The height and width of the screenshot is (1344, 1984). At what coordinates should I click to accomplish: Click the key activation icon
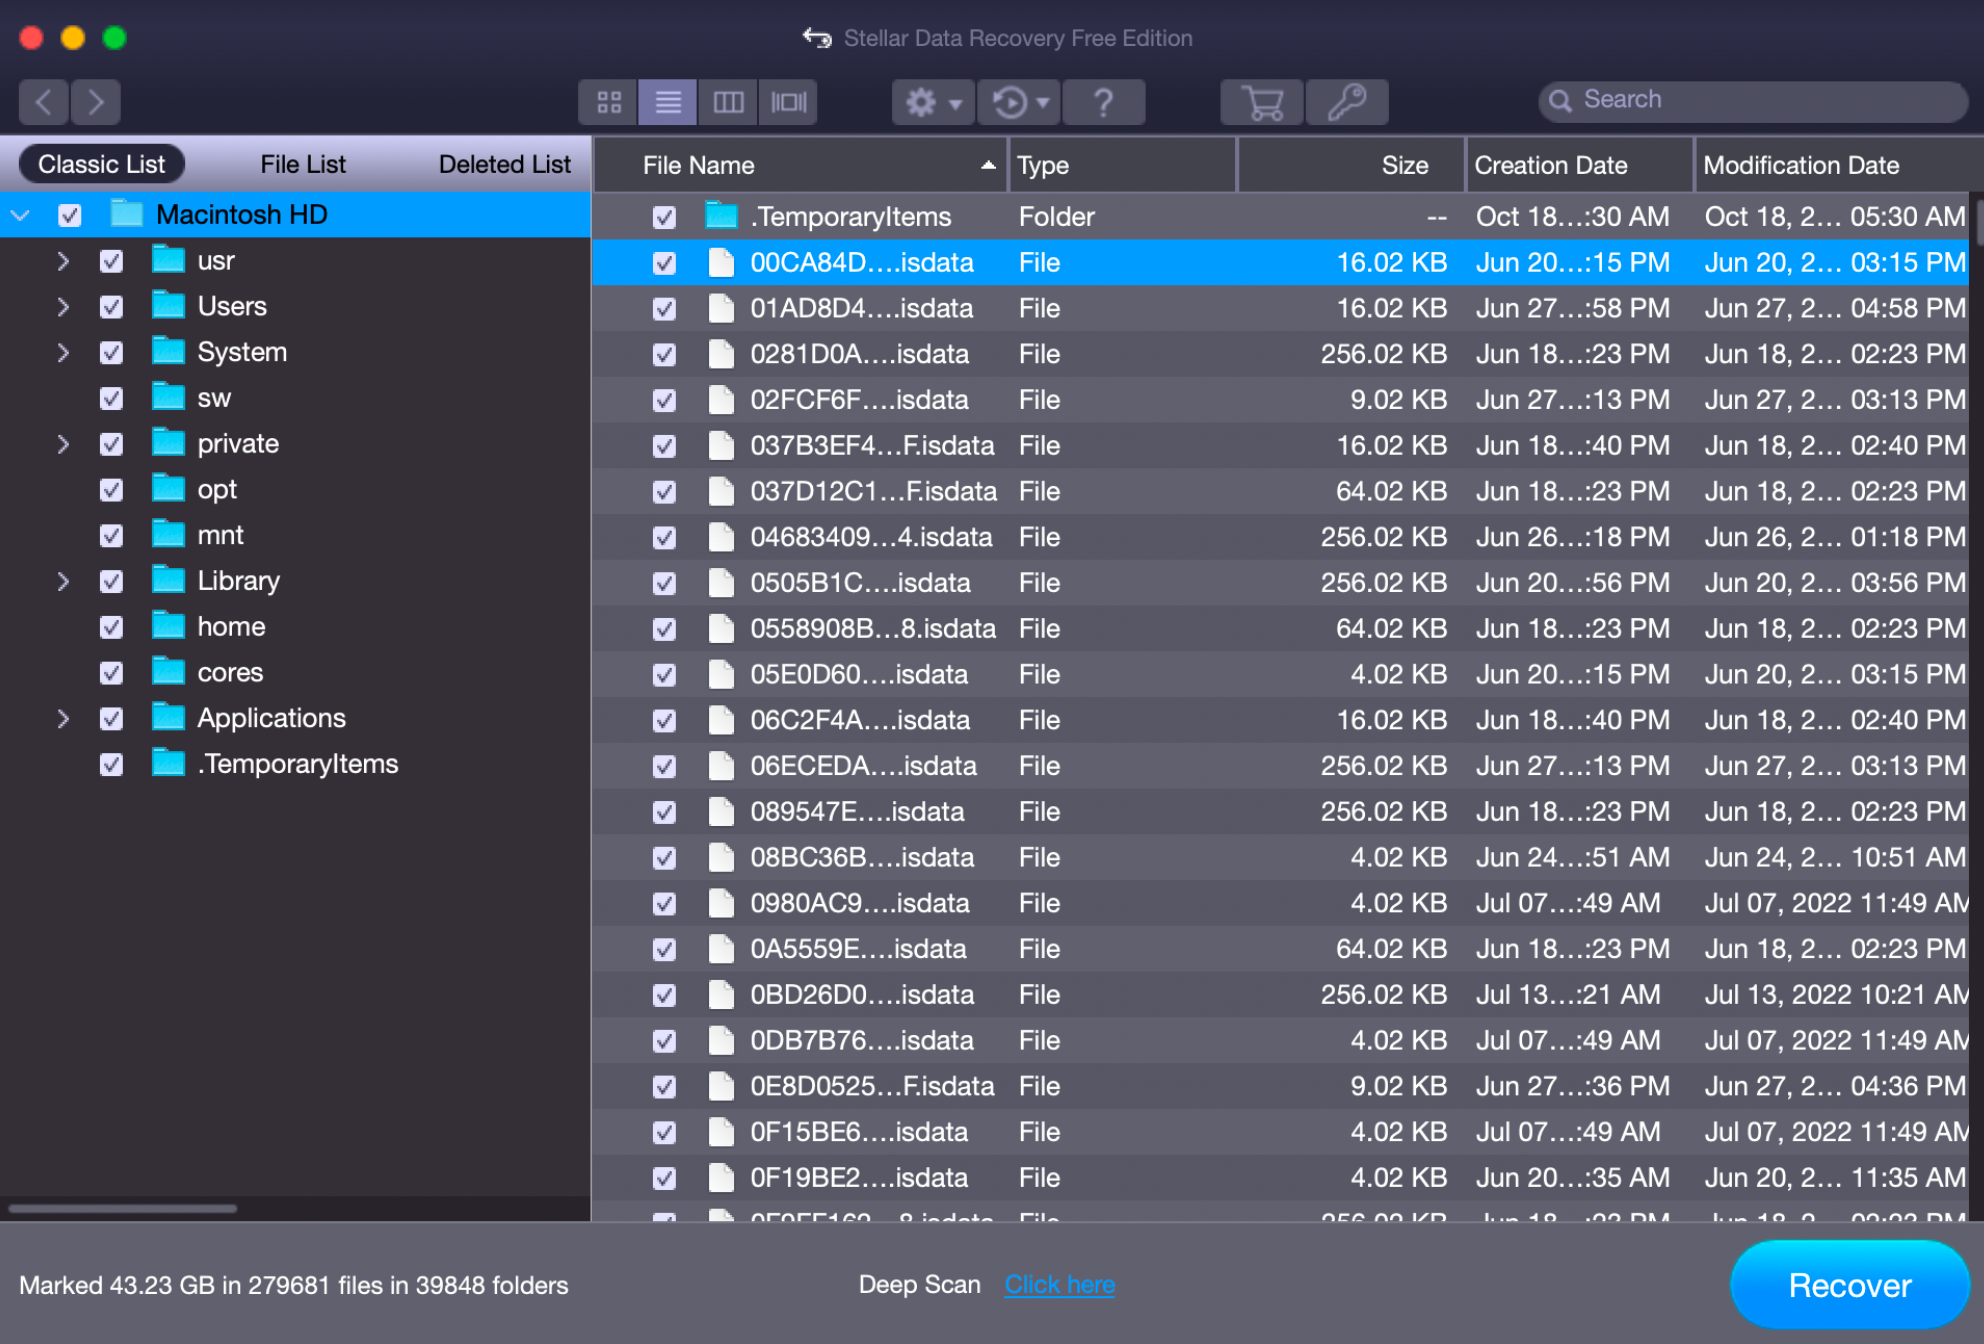point(1347,102)
